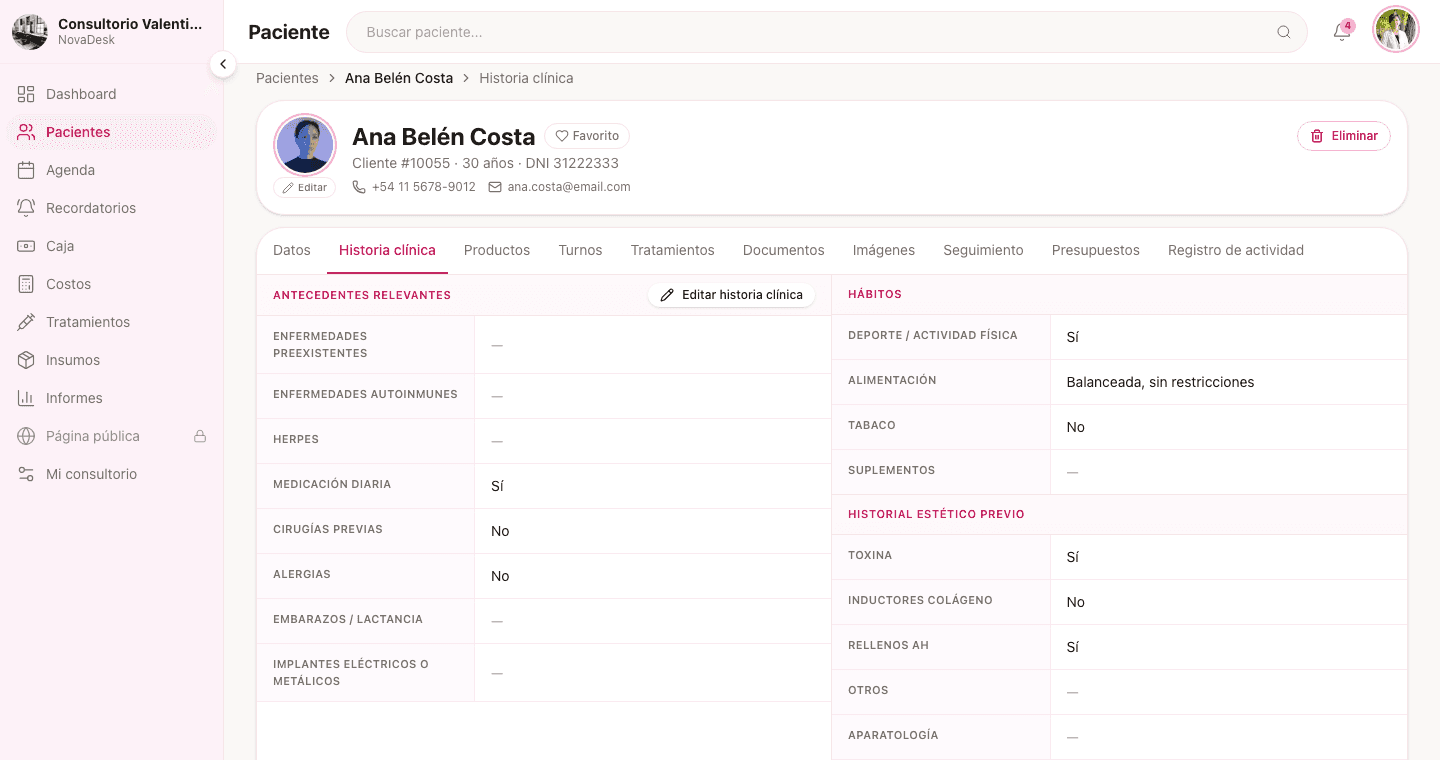Collapse the sidebar with the chevron button
This screenshot has width=1440, height=760.
tap(223, 64)
